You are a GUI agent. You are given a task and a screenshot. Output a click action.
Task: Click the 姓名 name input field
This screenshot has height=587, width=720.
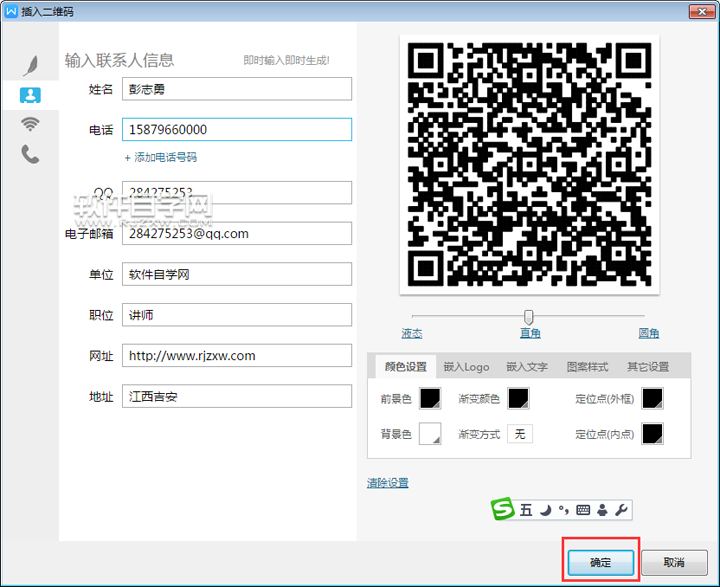(x=237, y=89)
